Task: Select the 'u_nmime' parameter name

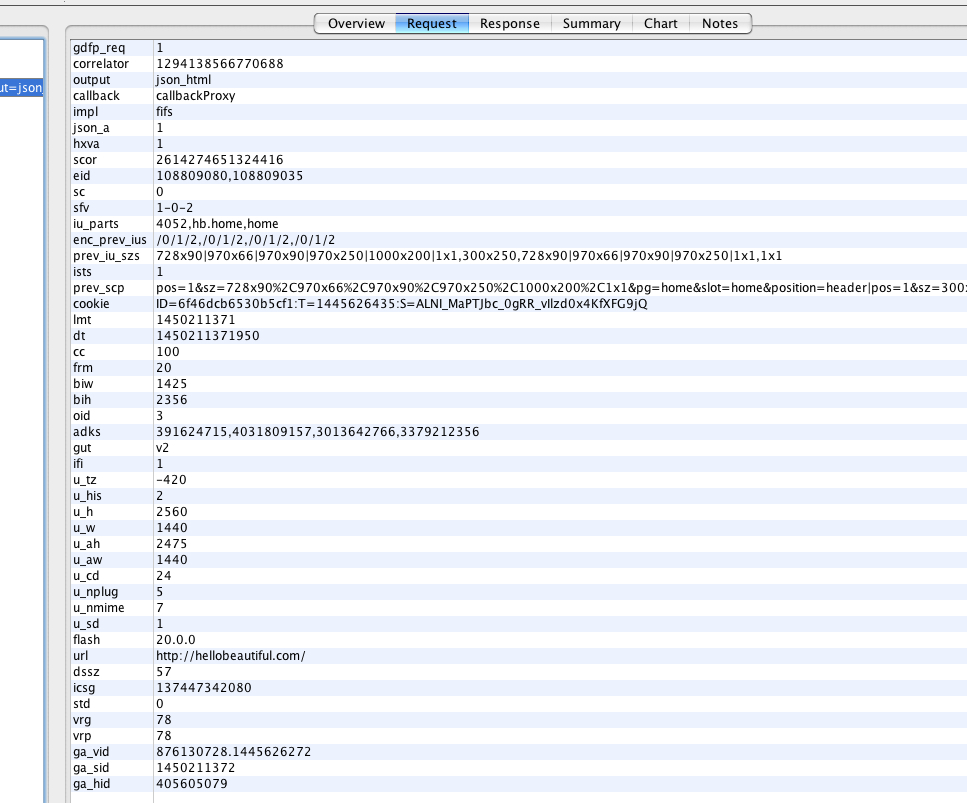Action: 99,608
